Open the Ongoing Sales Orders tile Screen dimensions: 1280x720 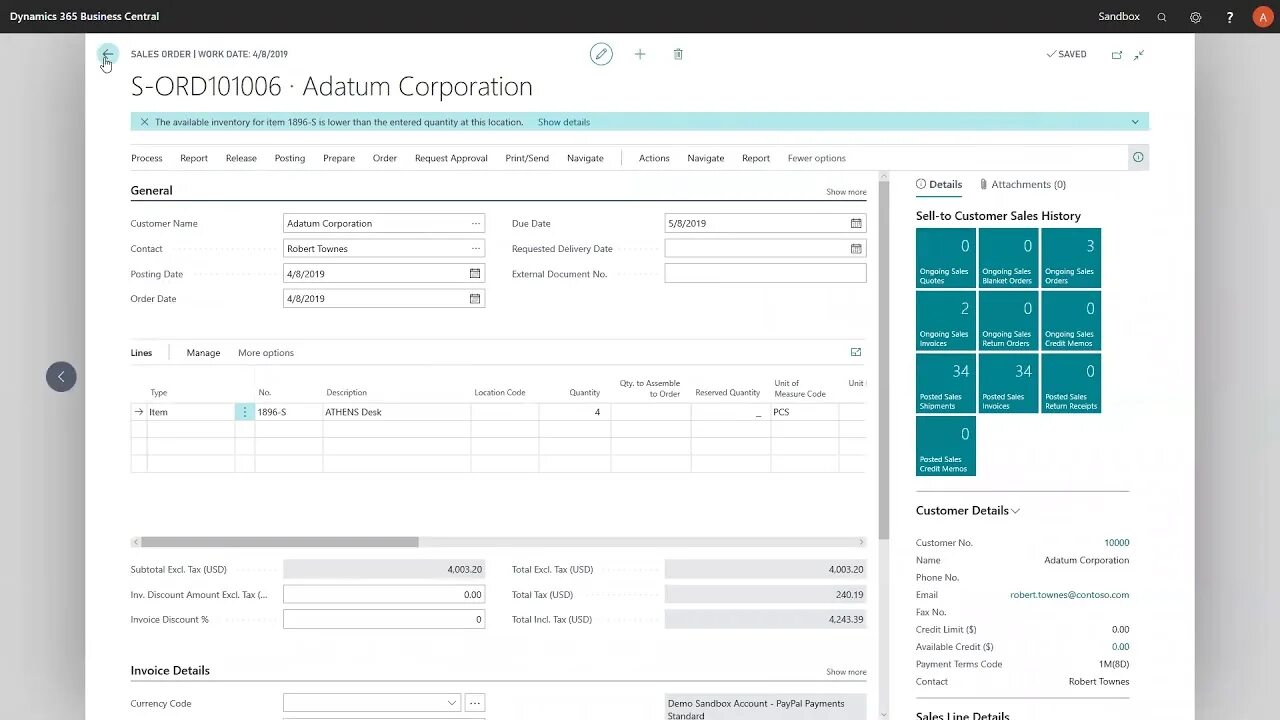(1070, 258)
